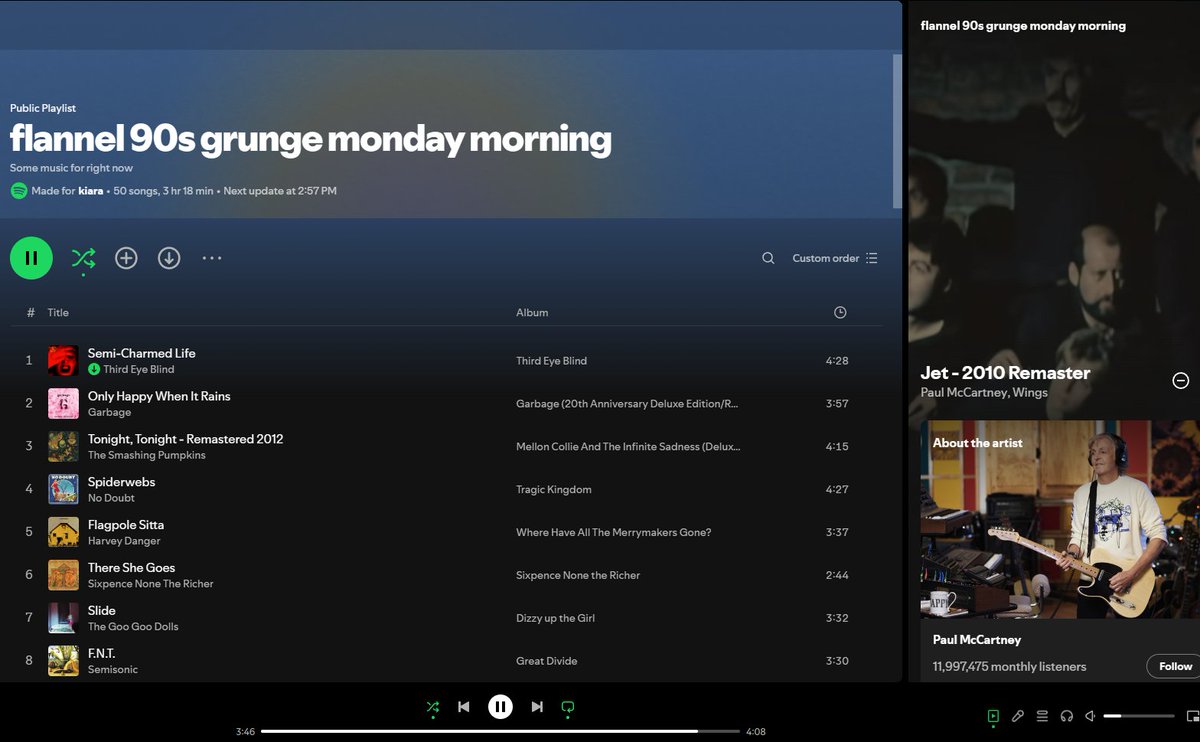Click the Spotify logo next to Made for
This screenshot has width=1200, height=742.
19,191
